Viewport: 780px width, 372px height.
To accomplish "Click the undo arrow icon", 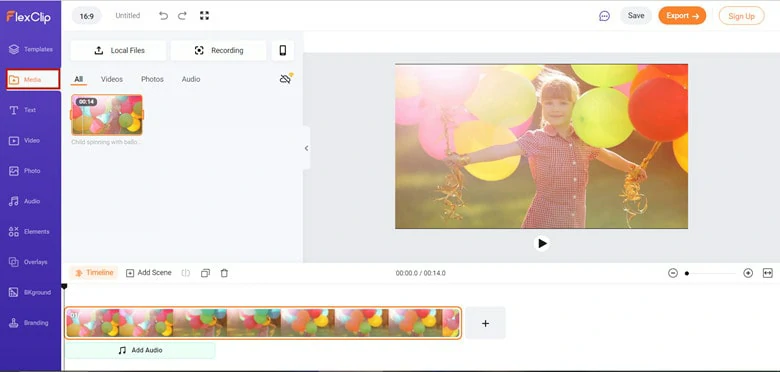I will coord(163,16).
